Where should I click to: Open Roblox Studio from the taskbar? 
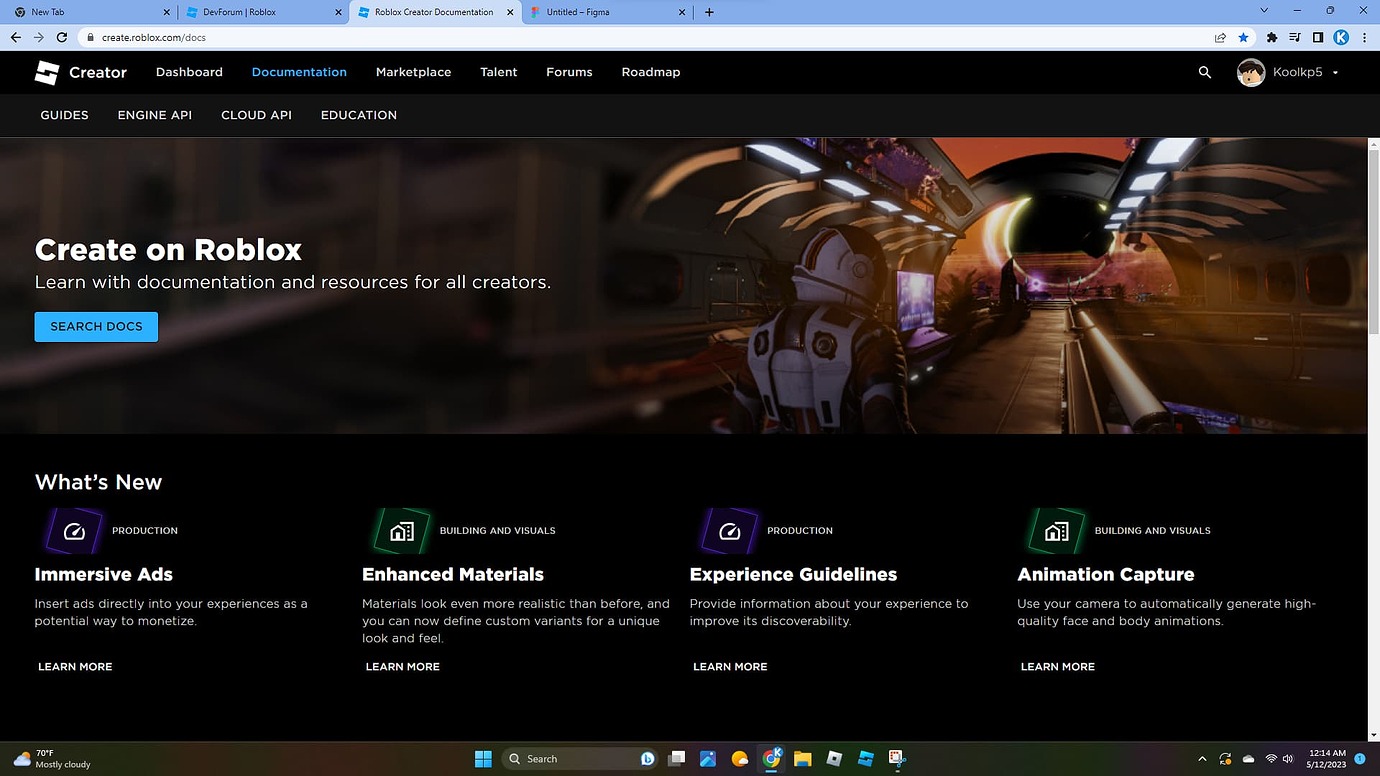865,758
